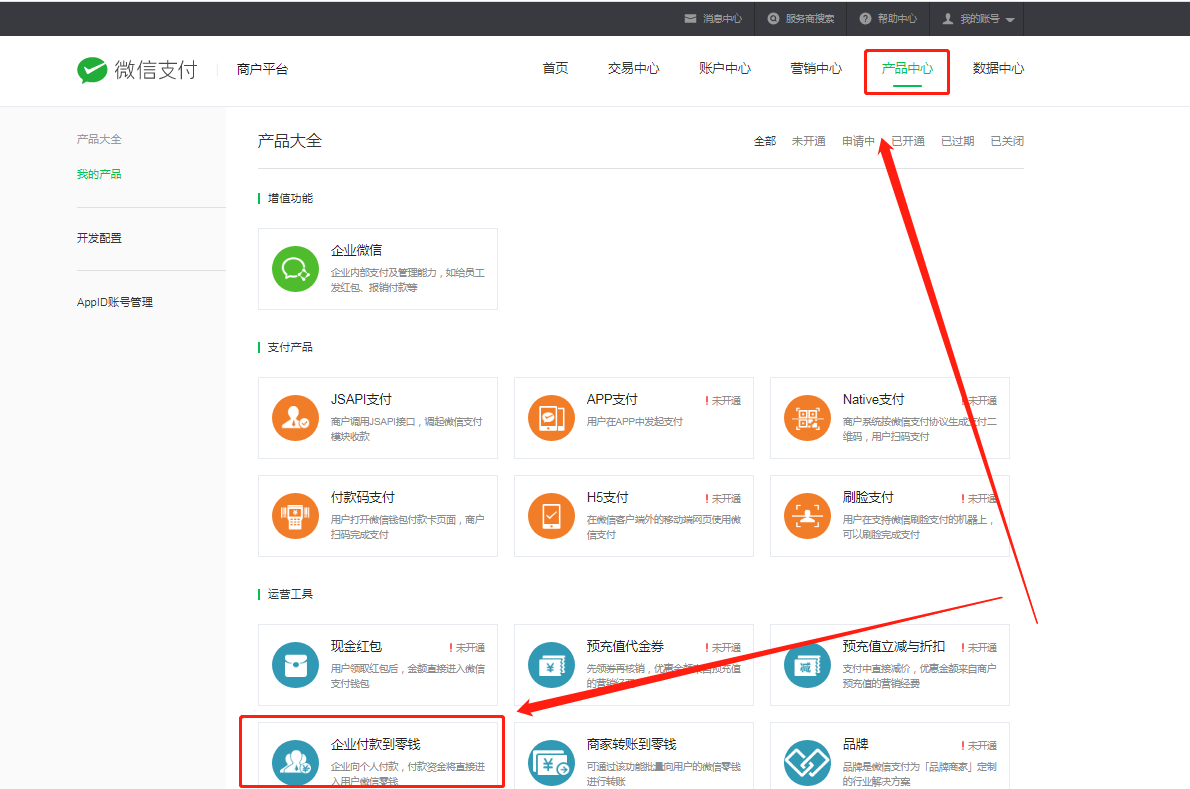Click the 现金红包 card title
Image resolution: width=1190 pixels, height=789 pixels.
[356, 646]
